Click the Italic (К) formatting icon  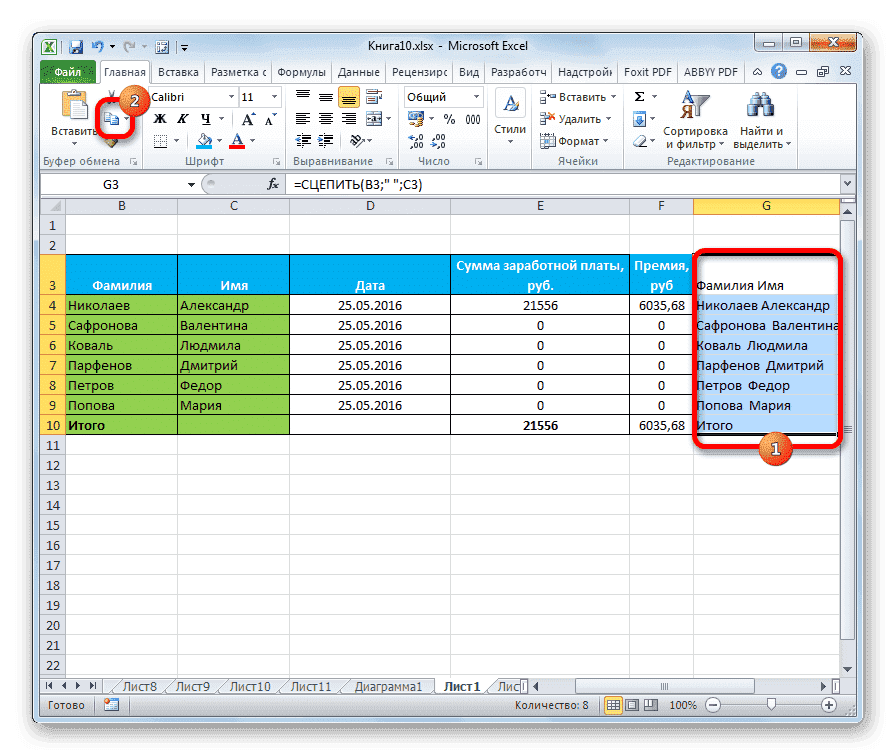(183, 119)
